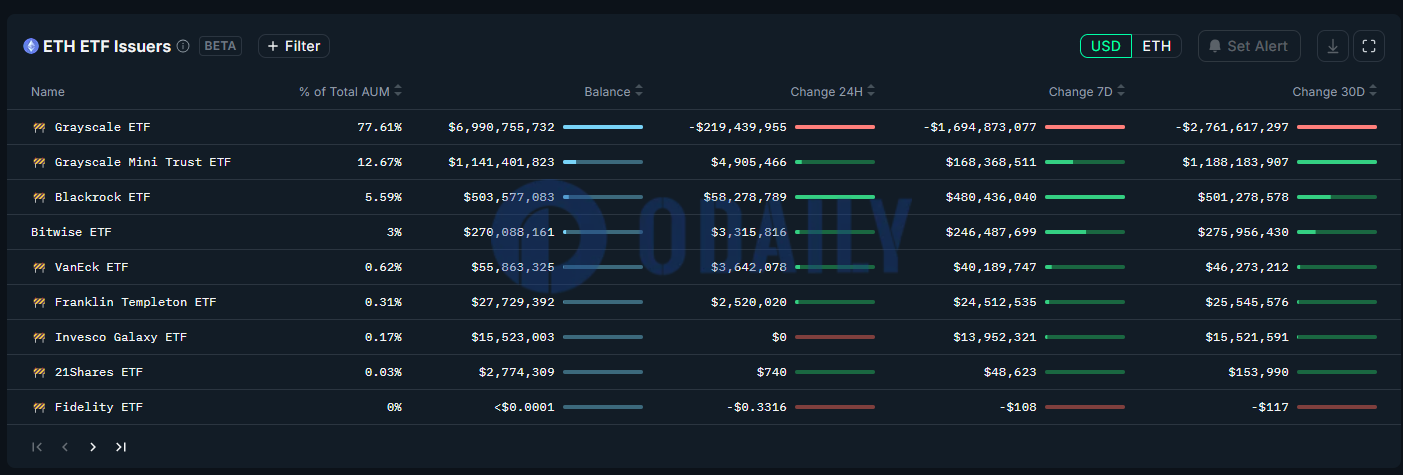Click the balance $1,141,401,823
This screenshot has height=475, width=1403.
click(502, 162)
